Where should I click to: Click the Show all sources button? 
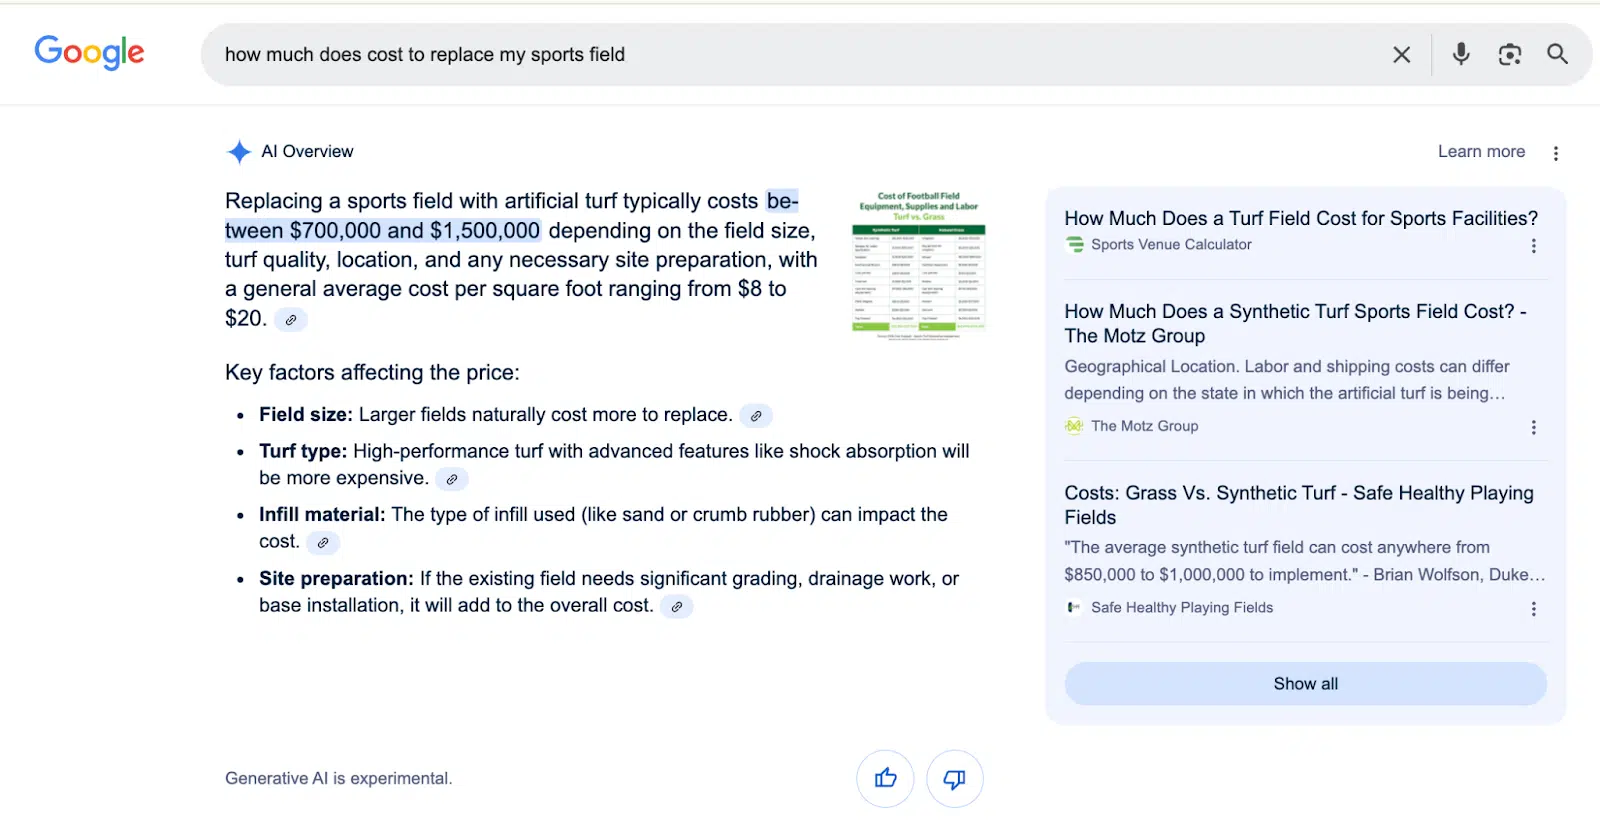1306,684
